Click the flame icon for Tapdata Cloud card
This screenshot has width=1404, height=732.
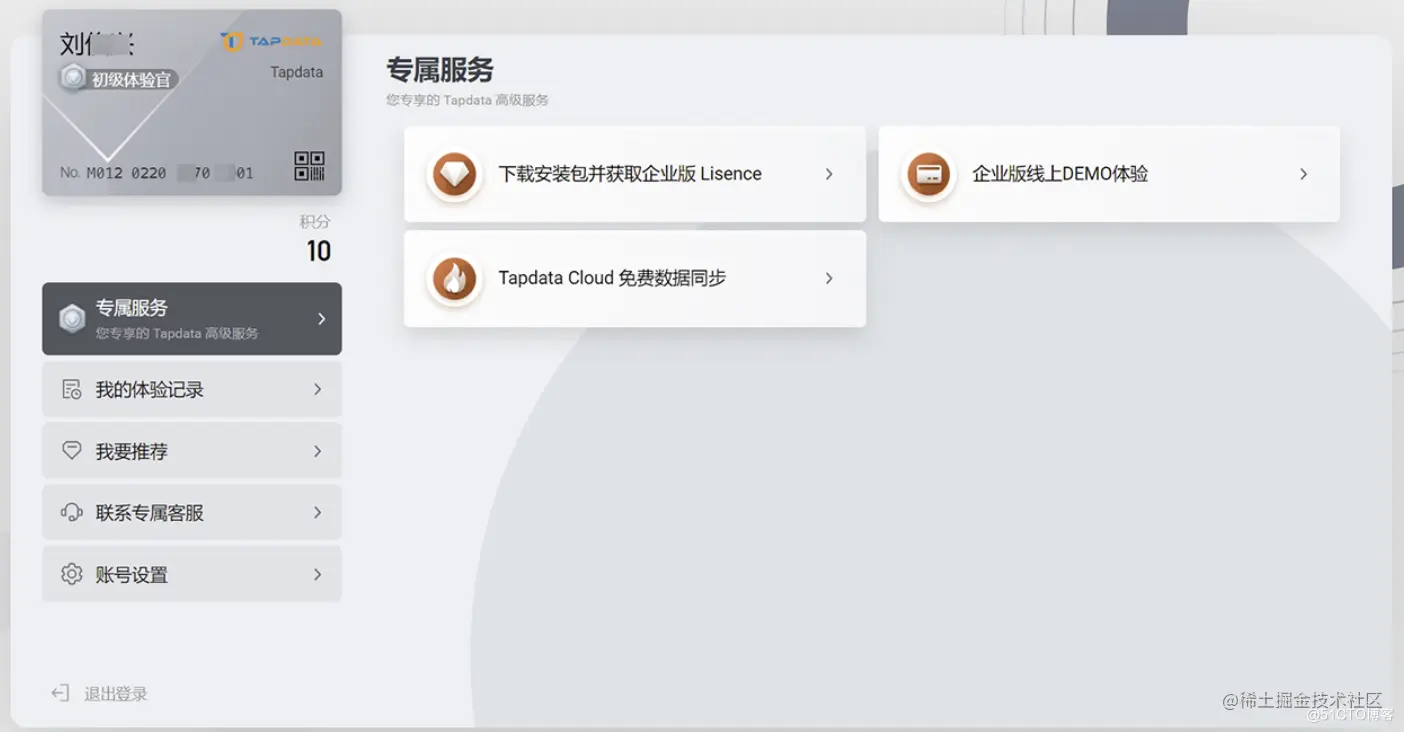454,278
